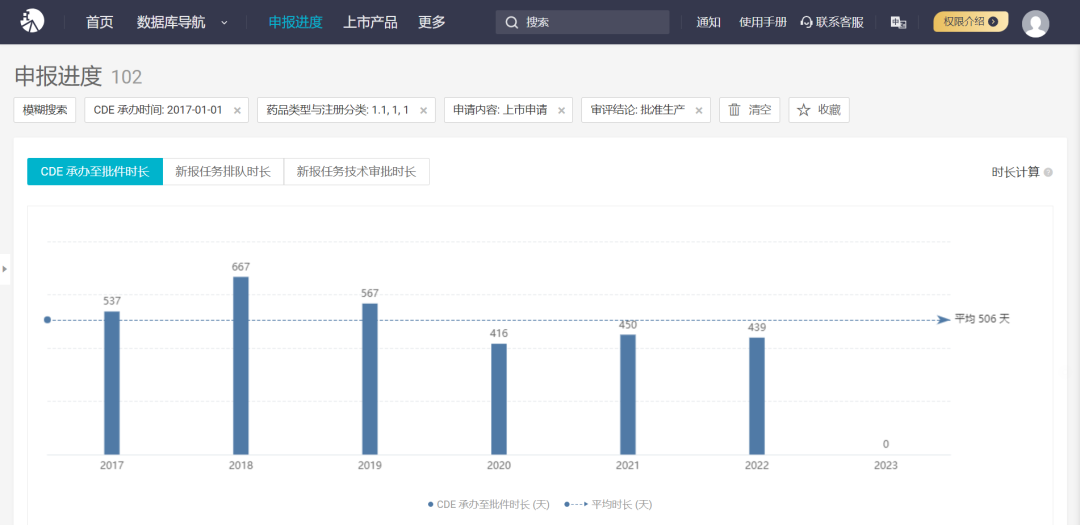Open the 首页 home page

click(99, 22)
